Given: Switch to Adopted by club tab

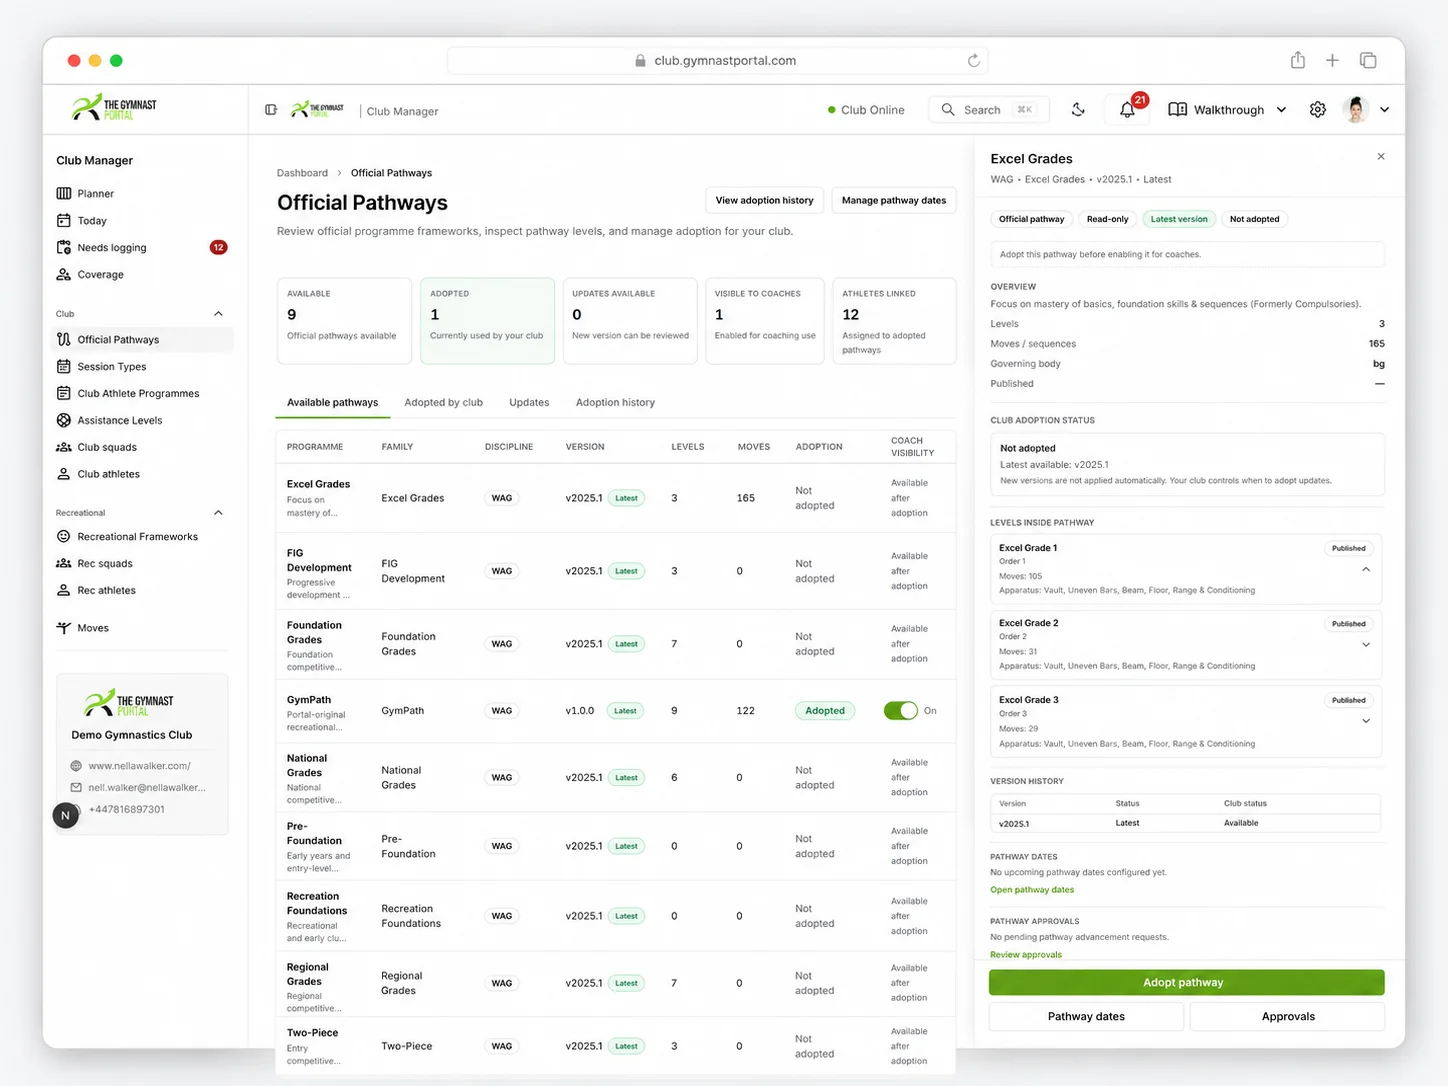Looking at the screenshot, I should point(444,402).
